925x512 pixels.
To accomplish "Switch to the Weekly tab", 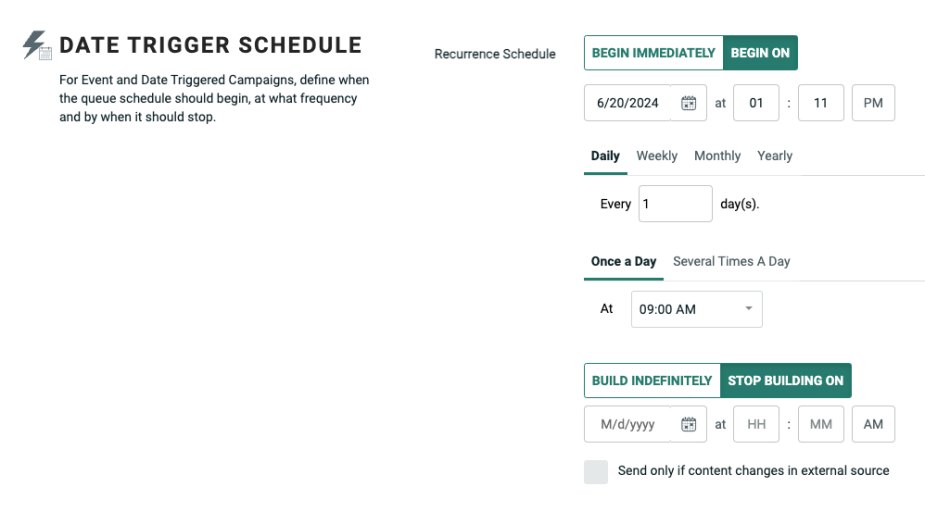I will tap(657, 156).
